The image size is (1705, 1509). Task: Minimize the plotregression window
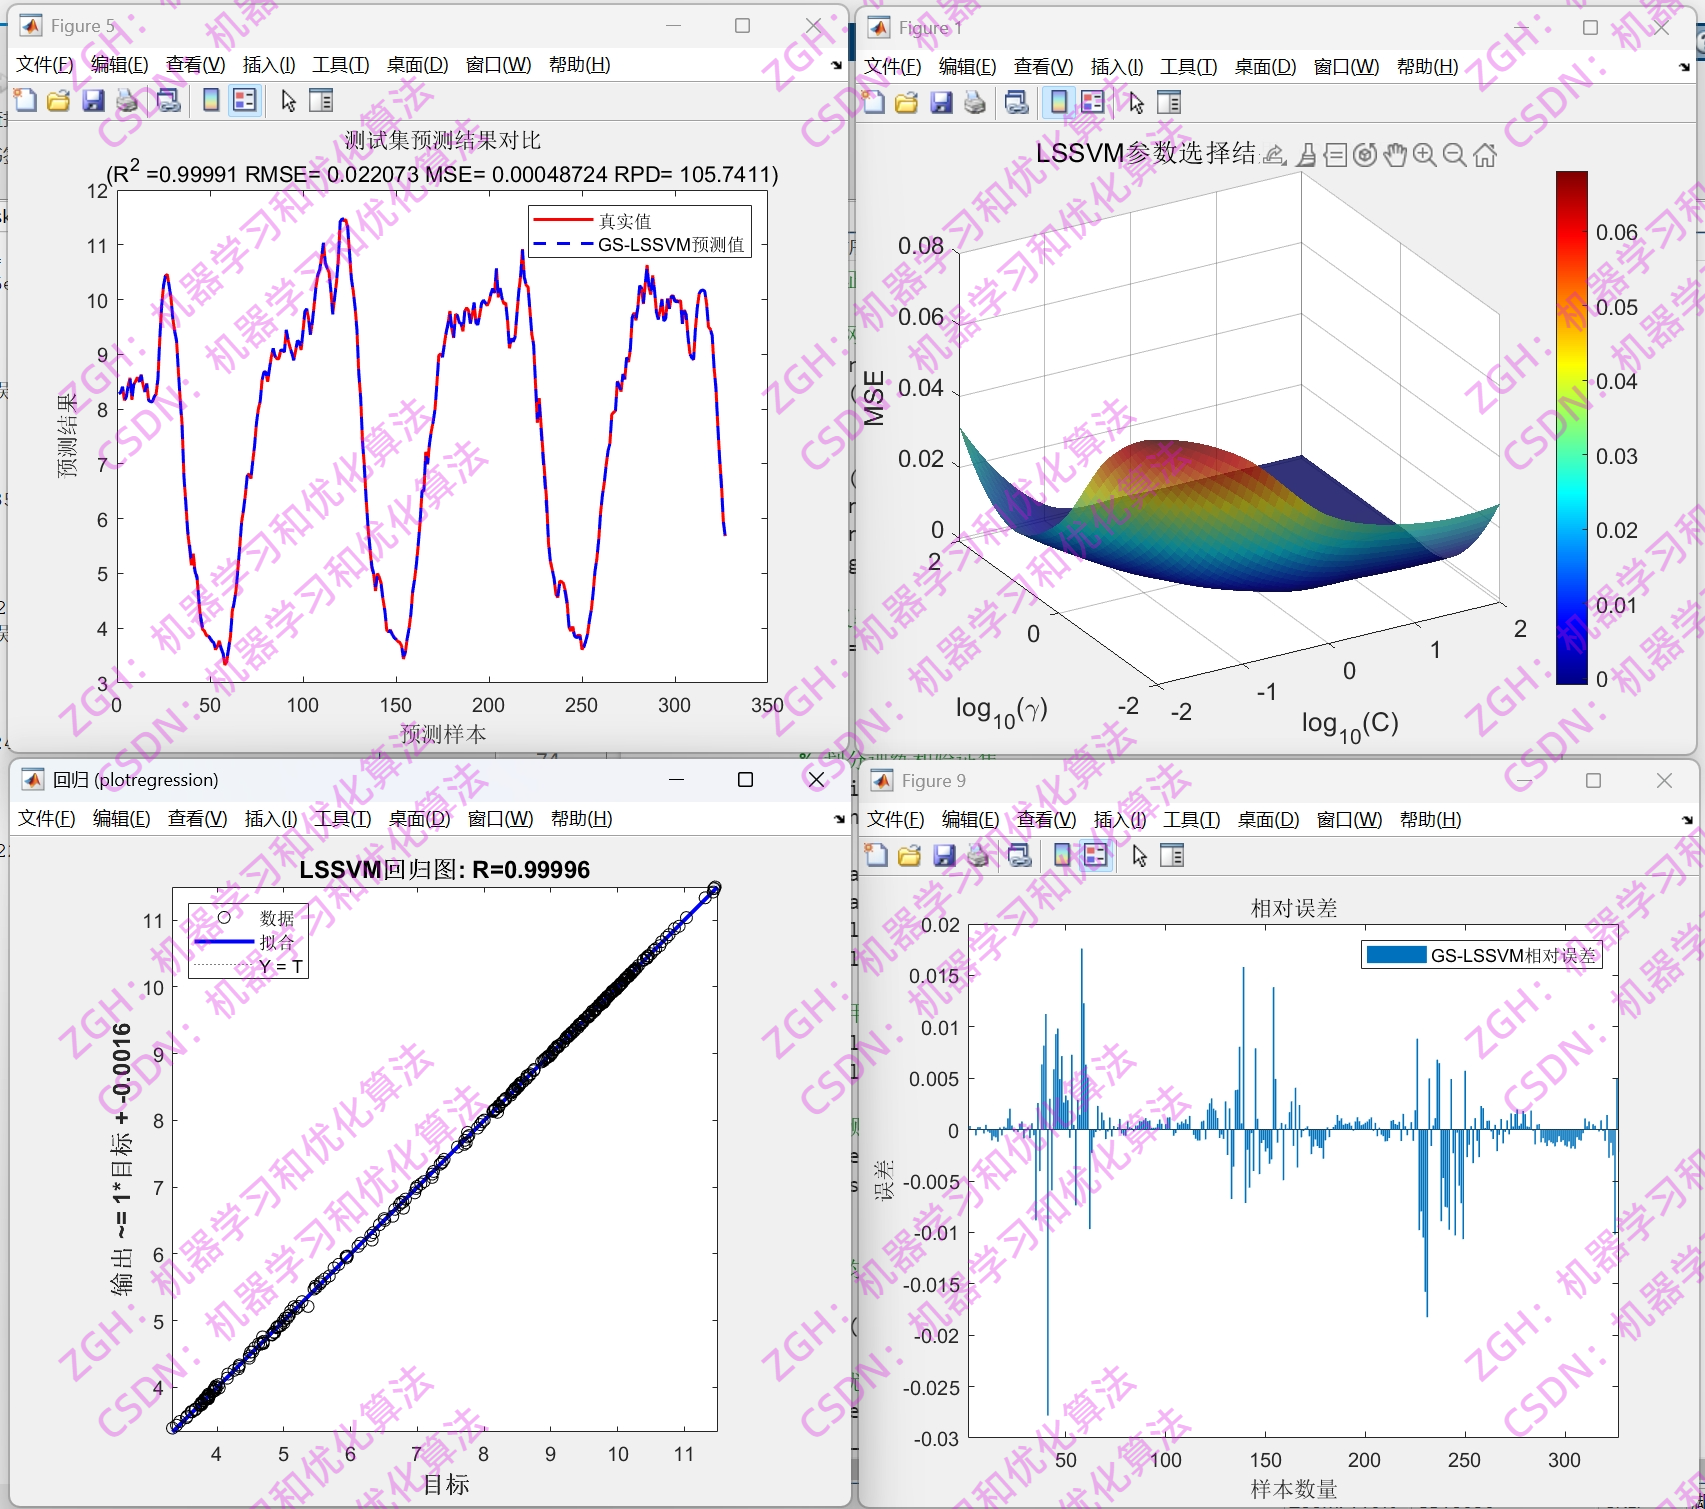pos(676,780)
